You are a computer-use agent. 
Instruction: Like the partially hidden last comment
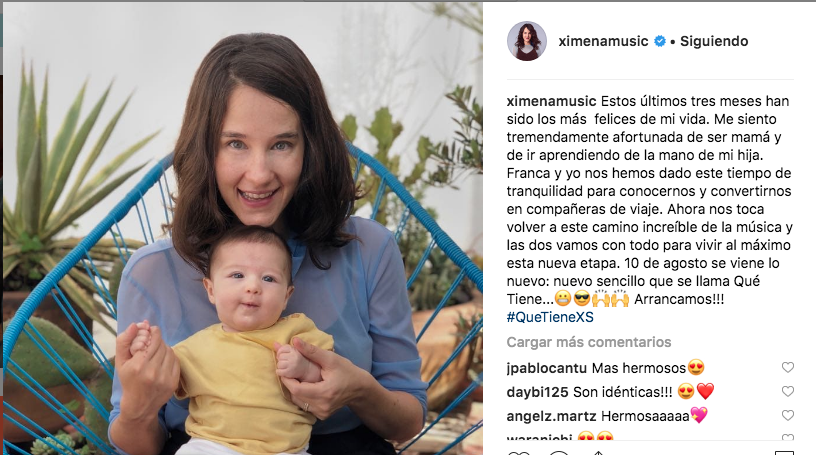[x=787, y=437]
